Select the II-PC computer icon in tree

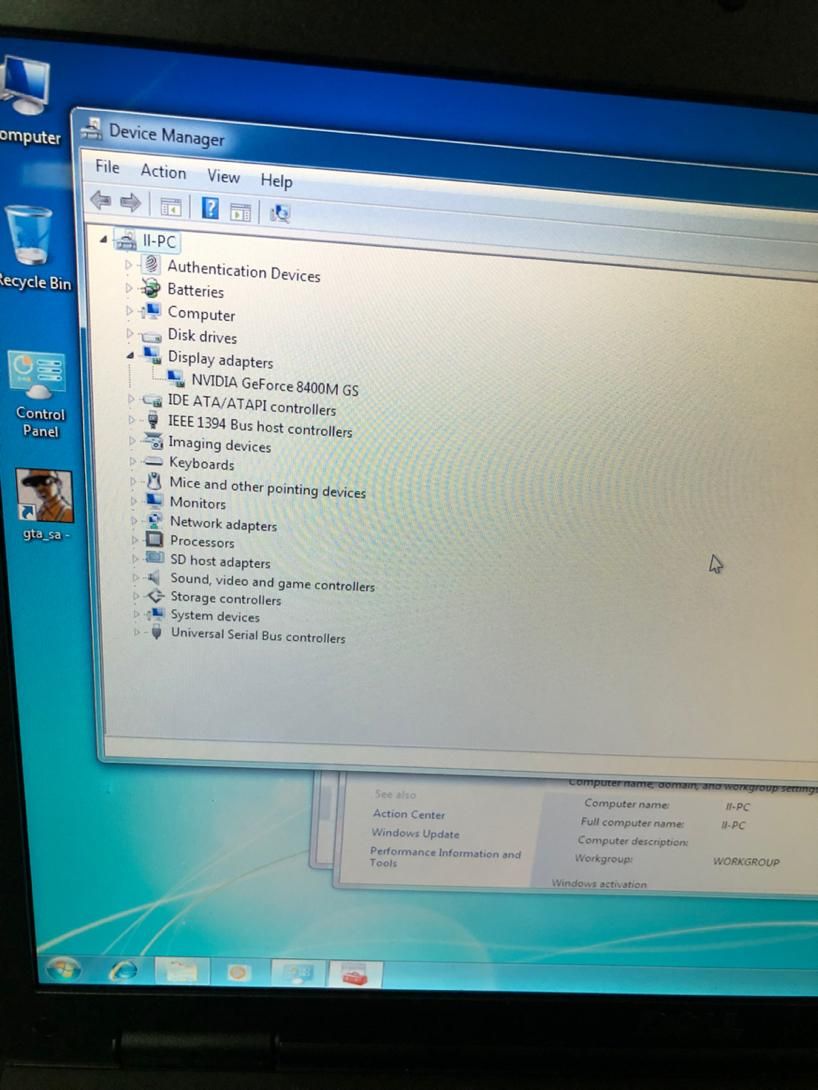click(x=126, y=241)
